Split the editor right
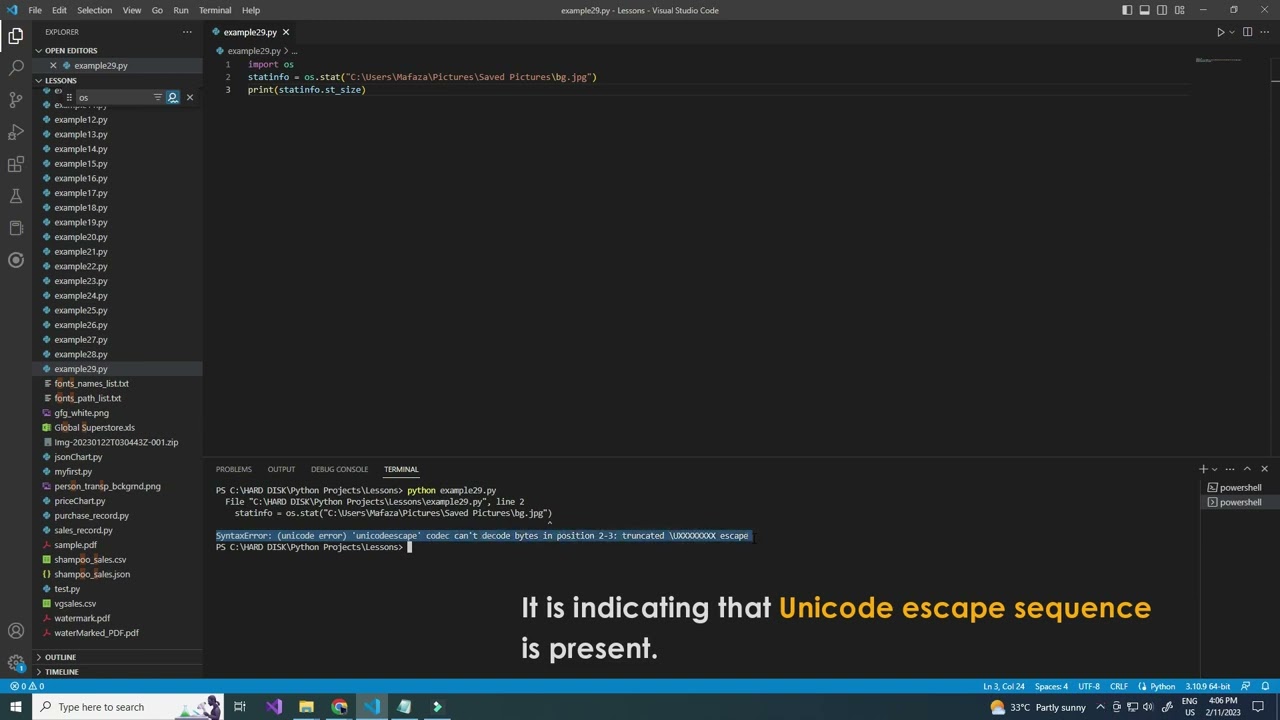1280x720 pixels. click(x=1247, y=32)
